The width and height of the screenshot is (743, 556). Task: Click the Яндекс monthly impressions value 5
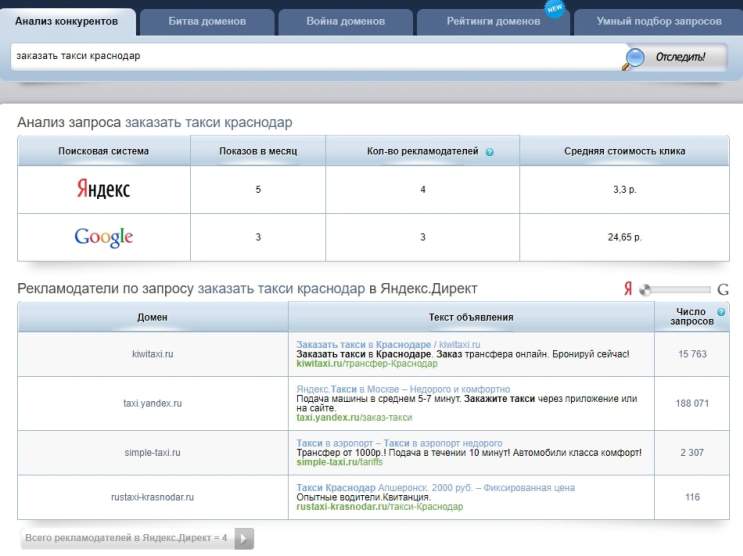pos(258,190)
